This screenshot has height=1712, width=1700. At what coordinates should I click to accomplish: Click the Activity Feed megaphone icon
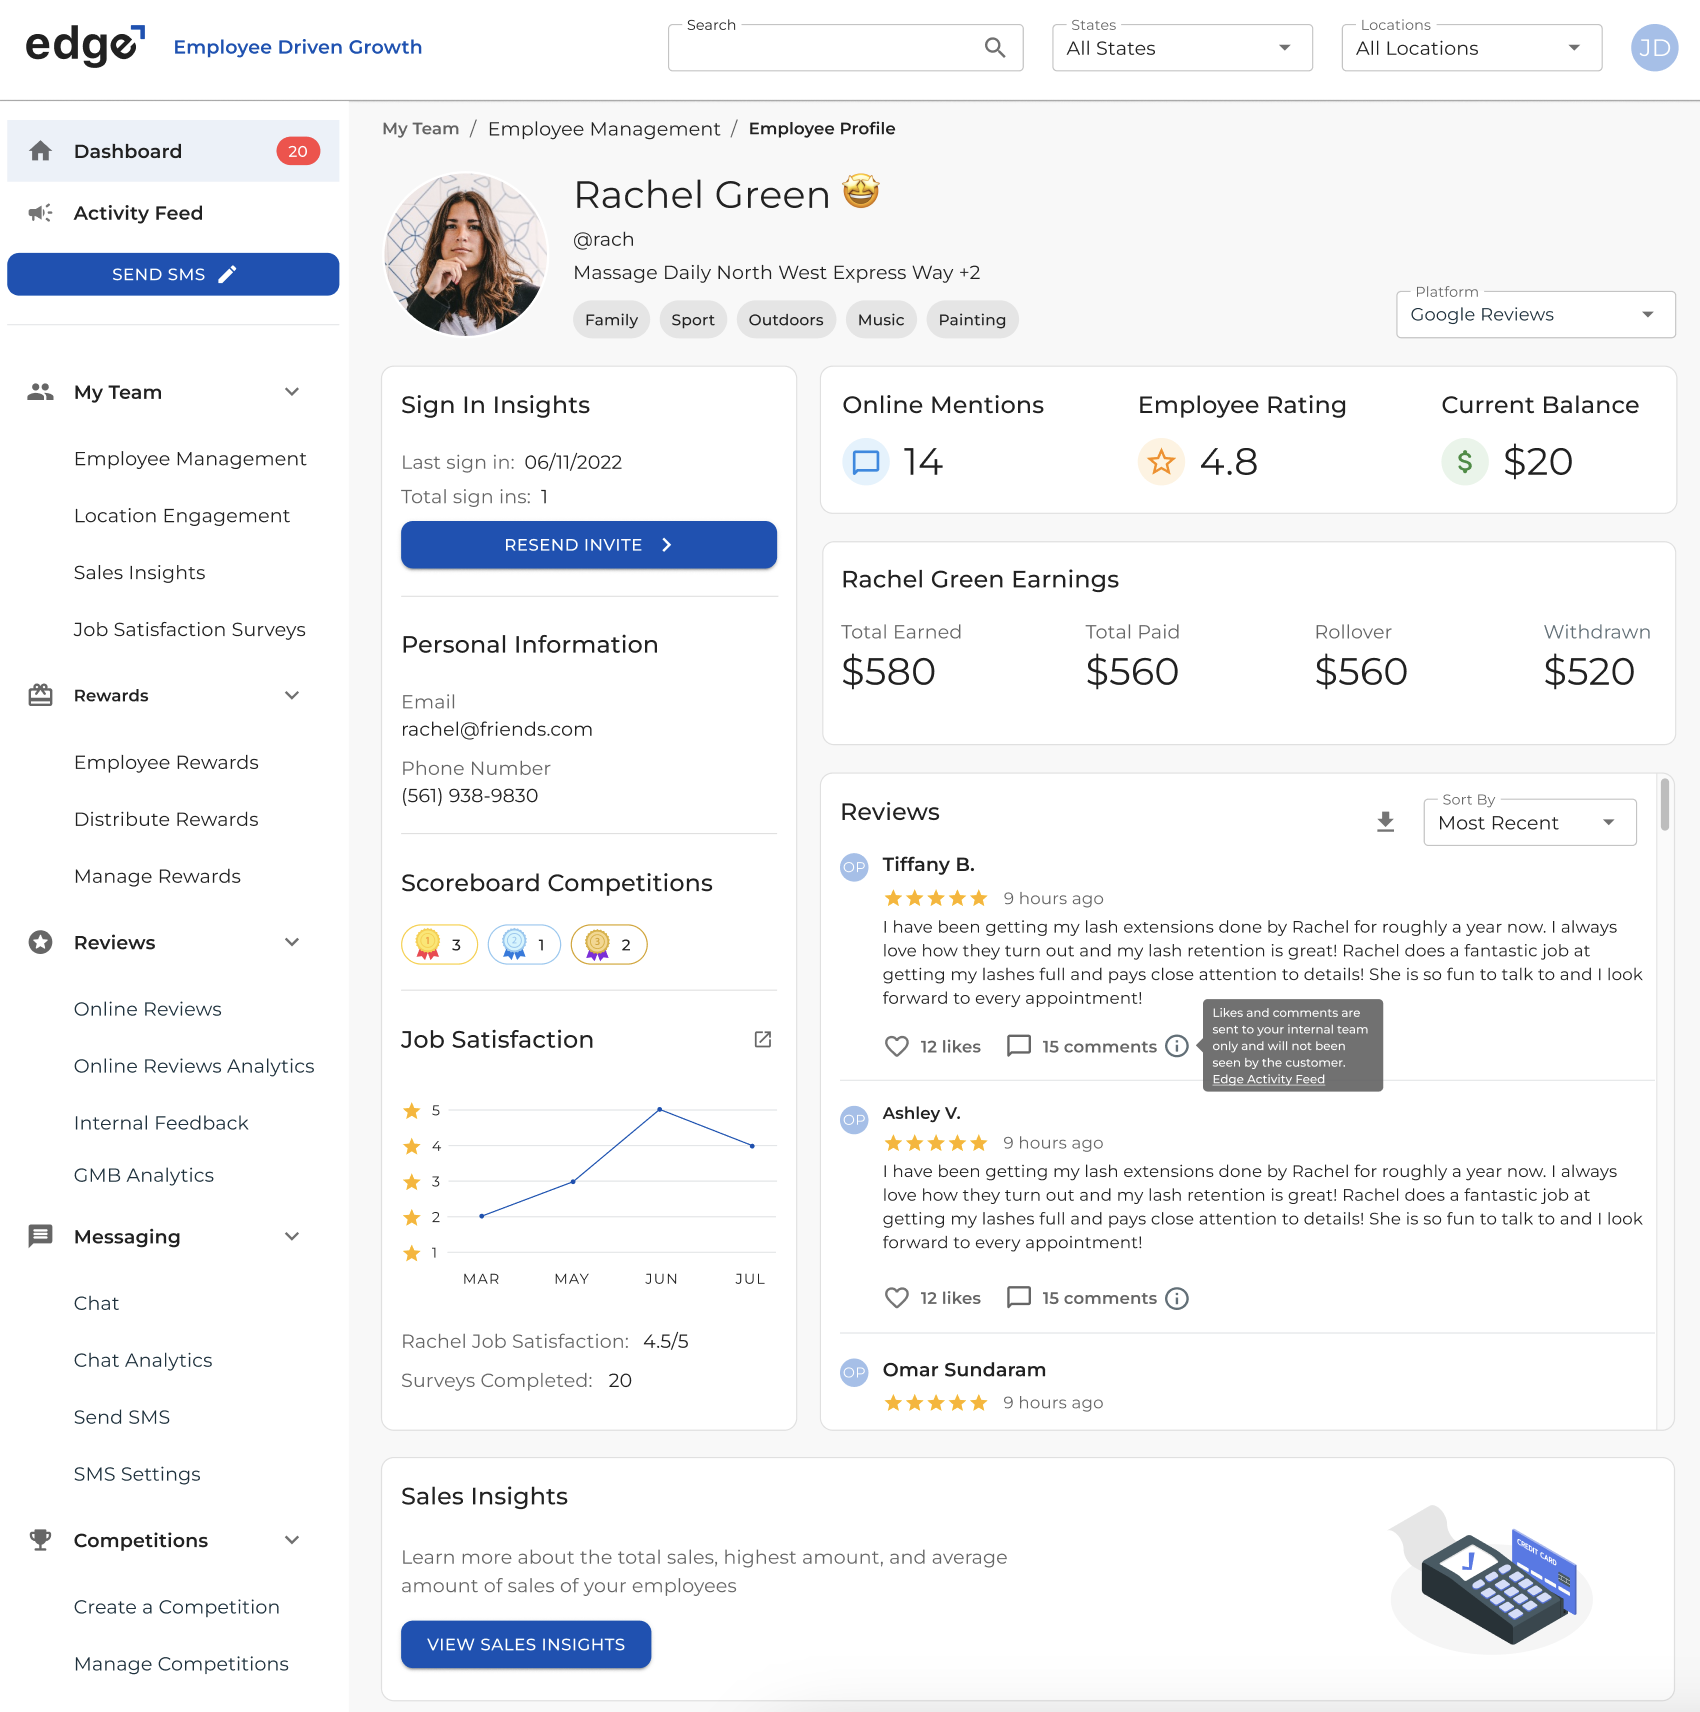[x=40, y=212]
